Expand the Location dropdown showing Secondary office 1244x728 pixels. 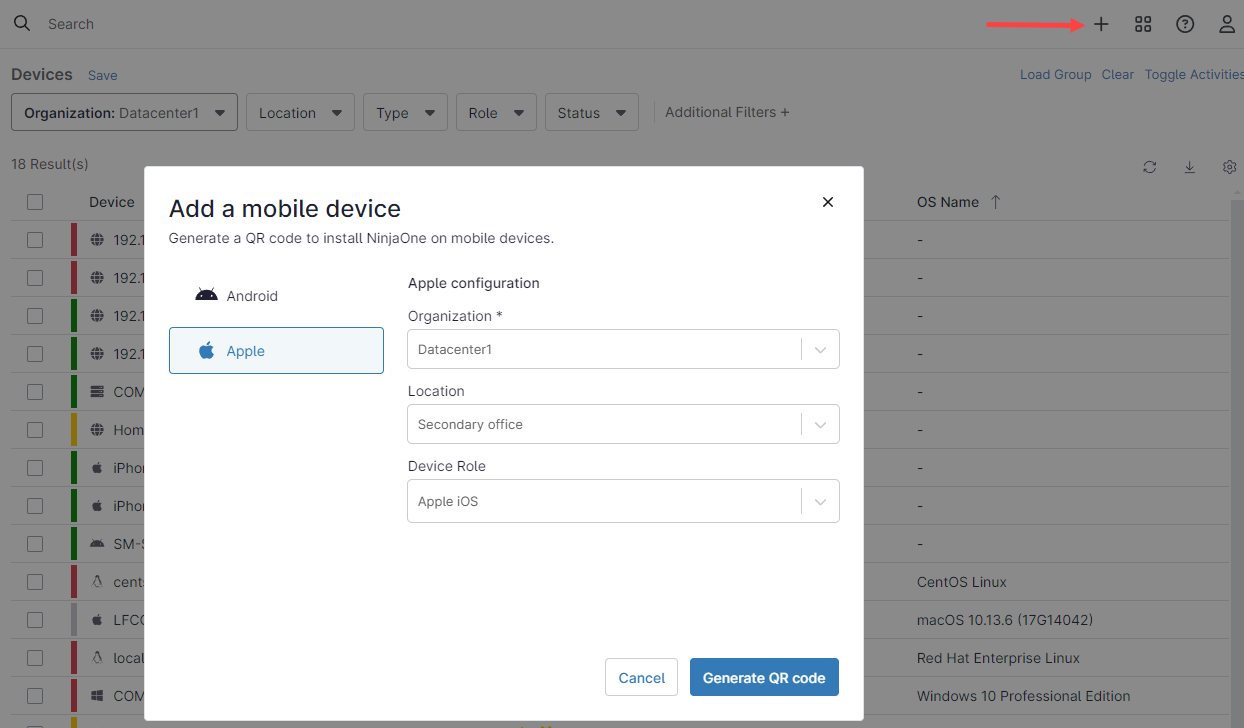622,424
